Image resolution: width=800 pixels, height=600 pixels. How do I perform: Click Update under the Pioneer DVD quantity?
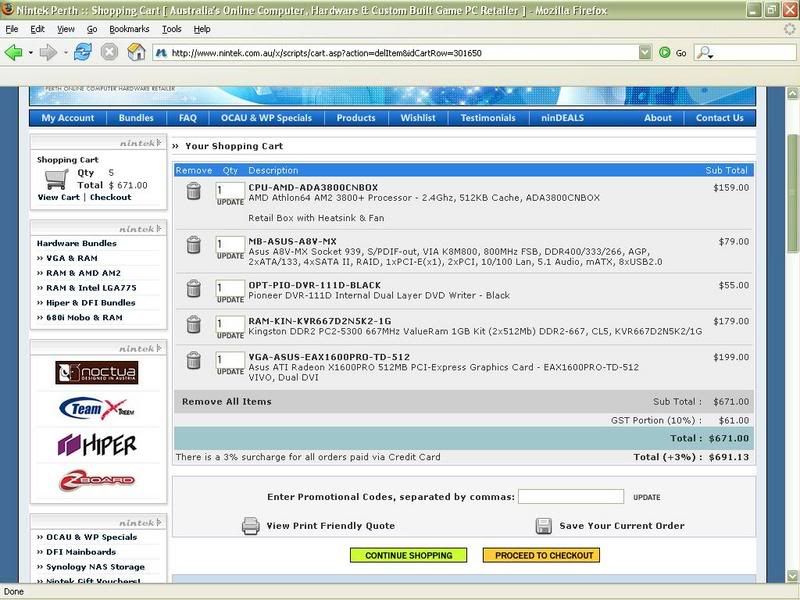pos(231,299)
